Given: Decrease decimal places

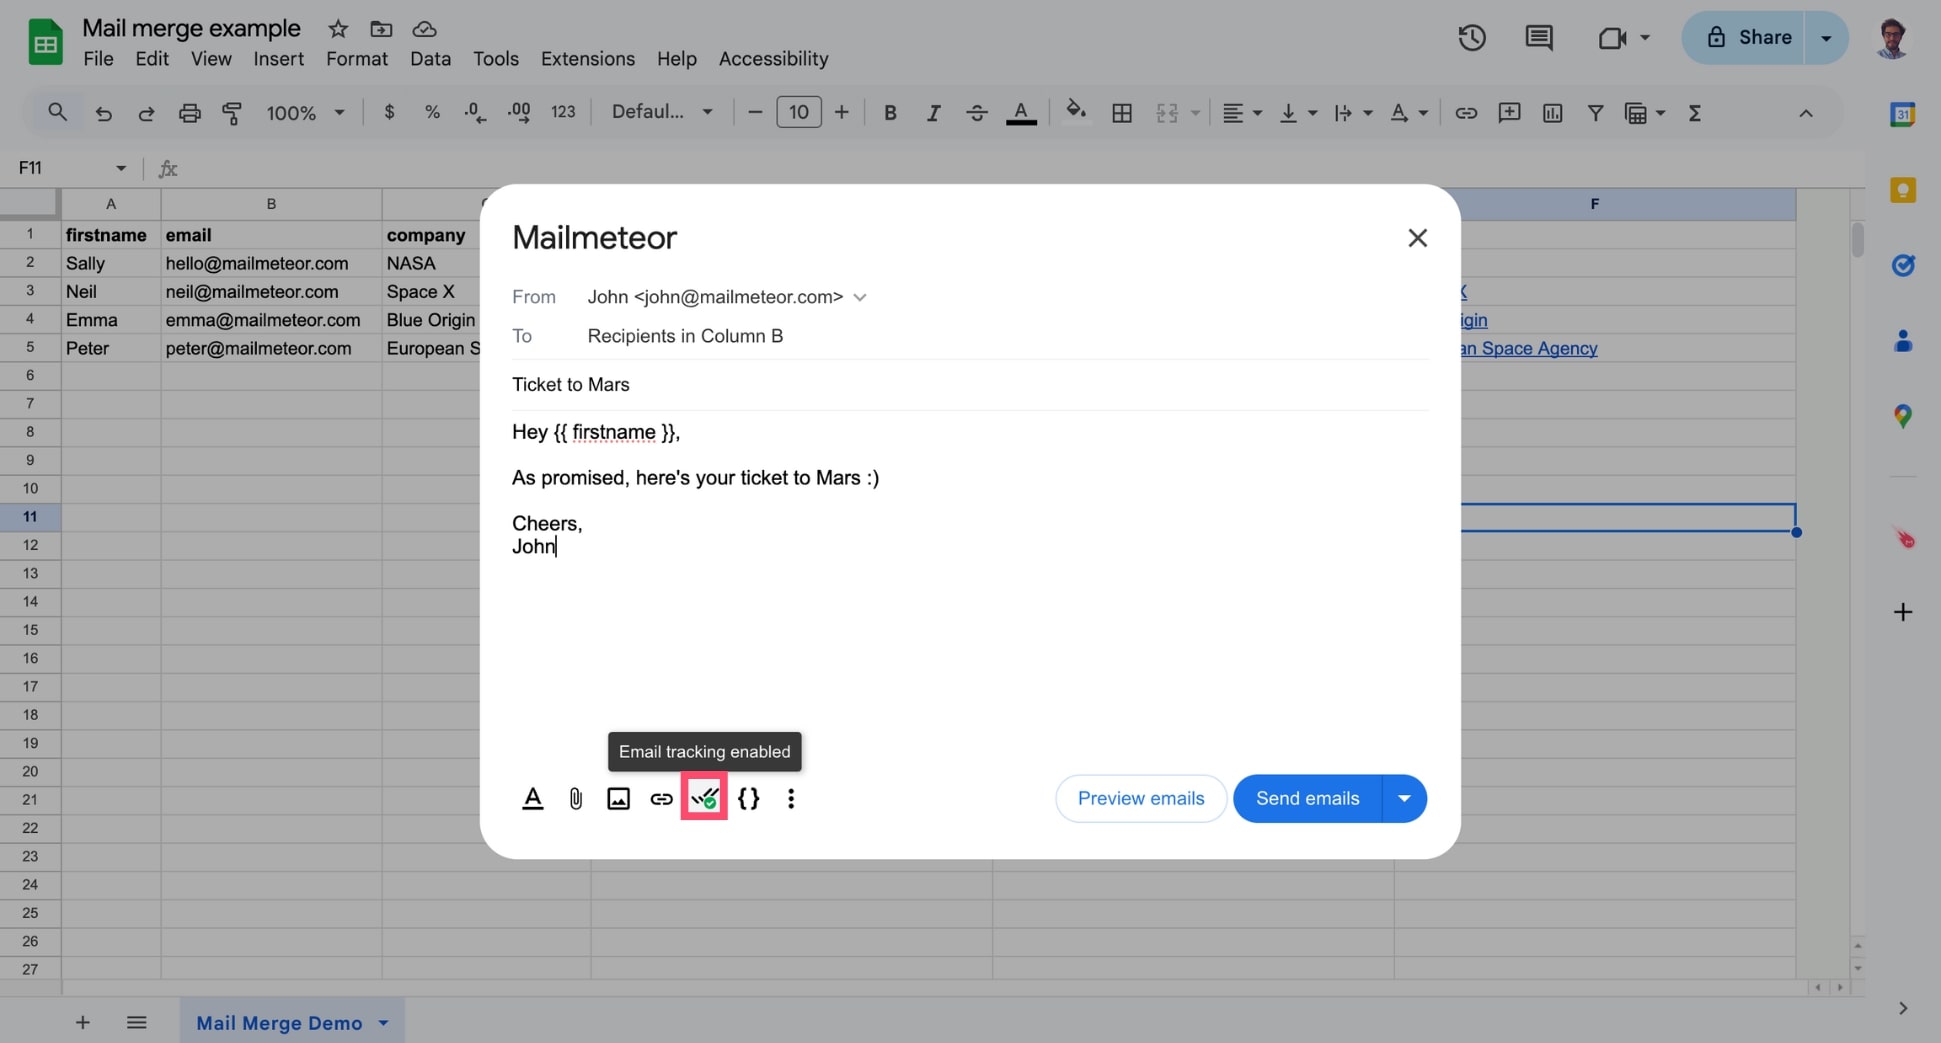Looking at the screenshot, I should point(475,113).
